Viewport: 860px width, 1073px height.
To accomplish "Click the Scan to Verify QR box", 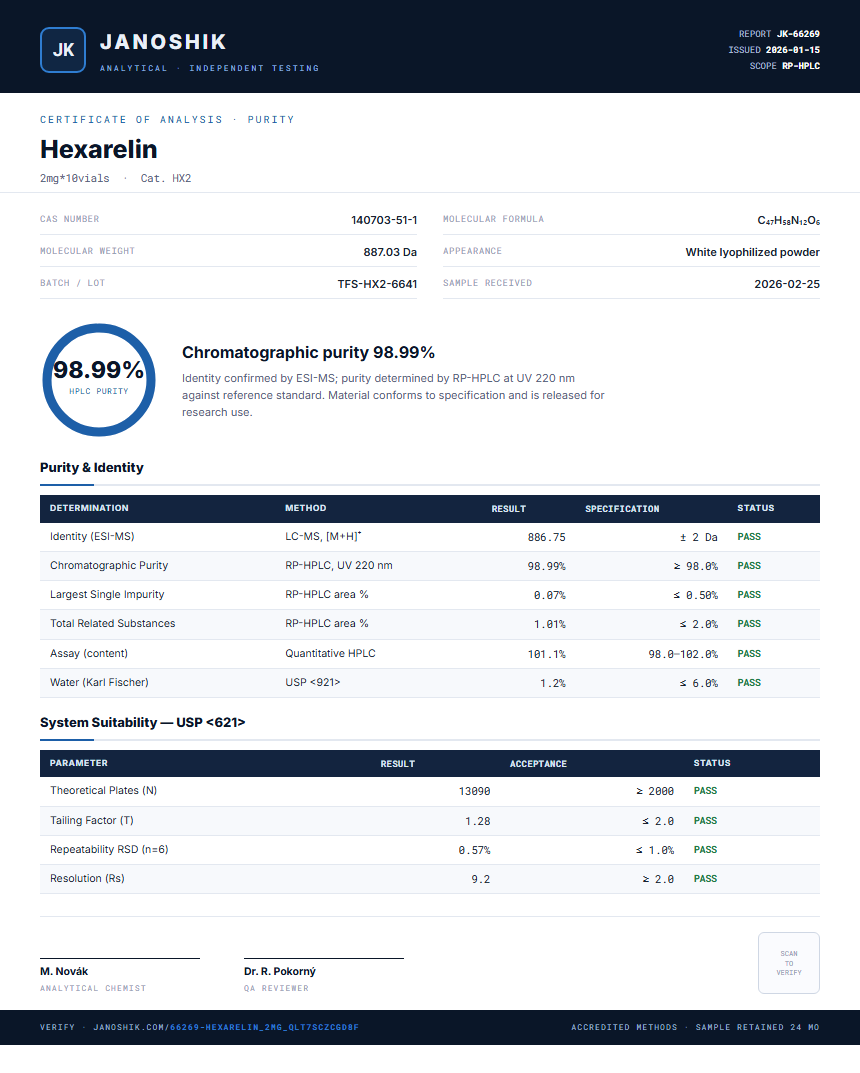I will 788,963.
